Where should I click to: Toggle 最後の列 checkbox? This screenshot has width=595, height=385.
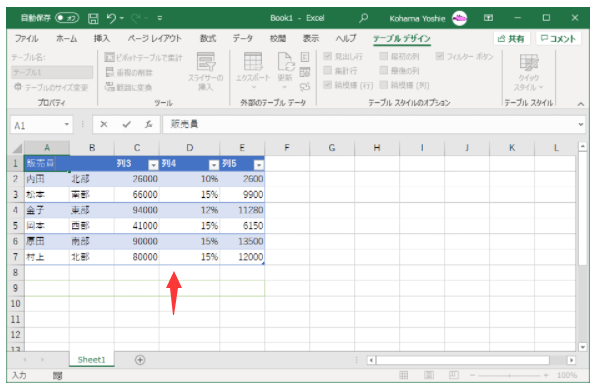(384, 70)
